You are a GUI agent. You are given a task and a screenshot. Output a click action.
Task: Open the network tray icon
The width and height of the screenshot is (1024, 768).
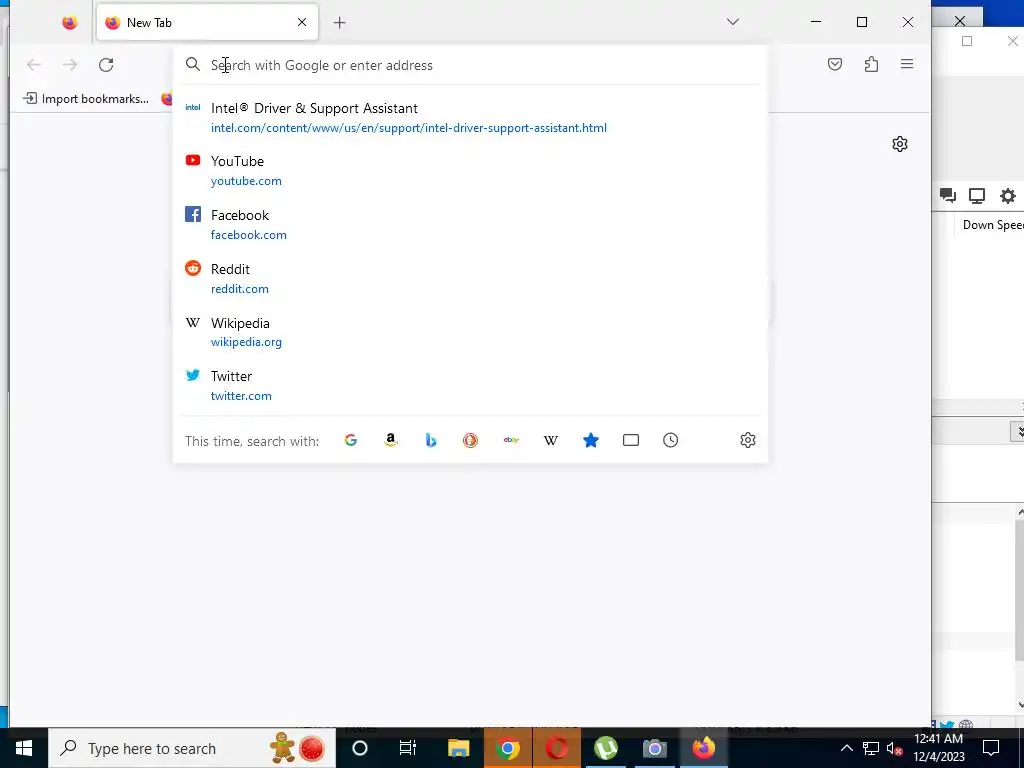tap(871, 748)
